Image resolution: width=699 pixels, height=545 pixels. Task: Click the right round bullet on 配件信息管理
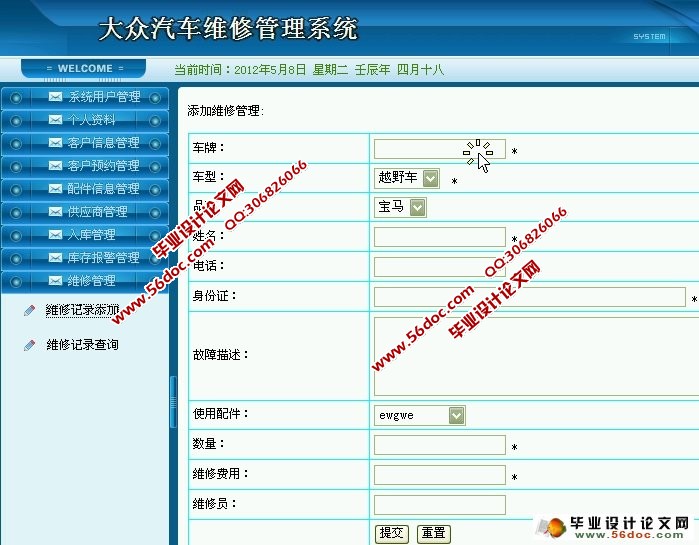[x=155, y=190]
